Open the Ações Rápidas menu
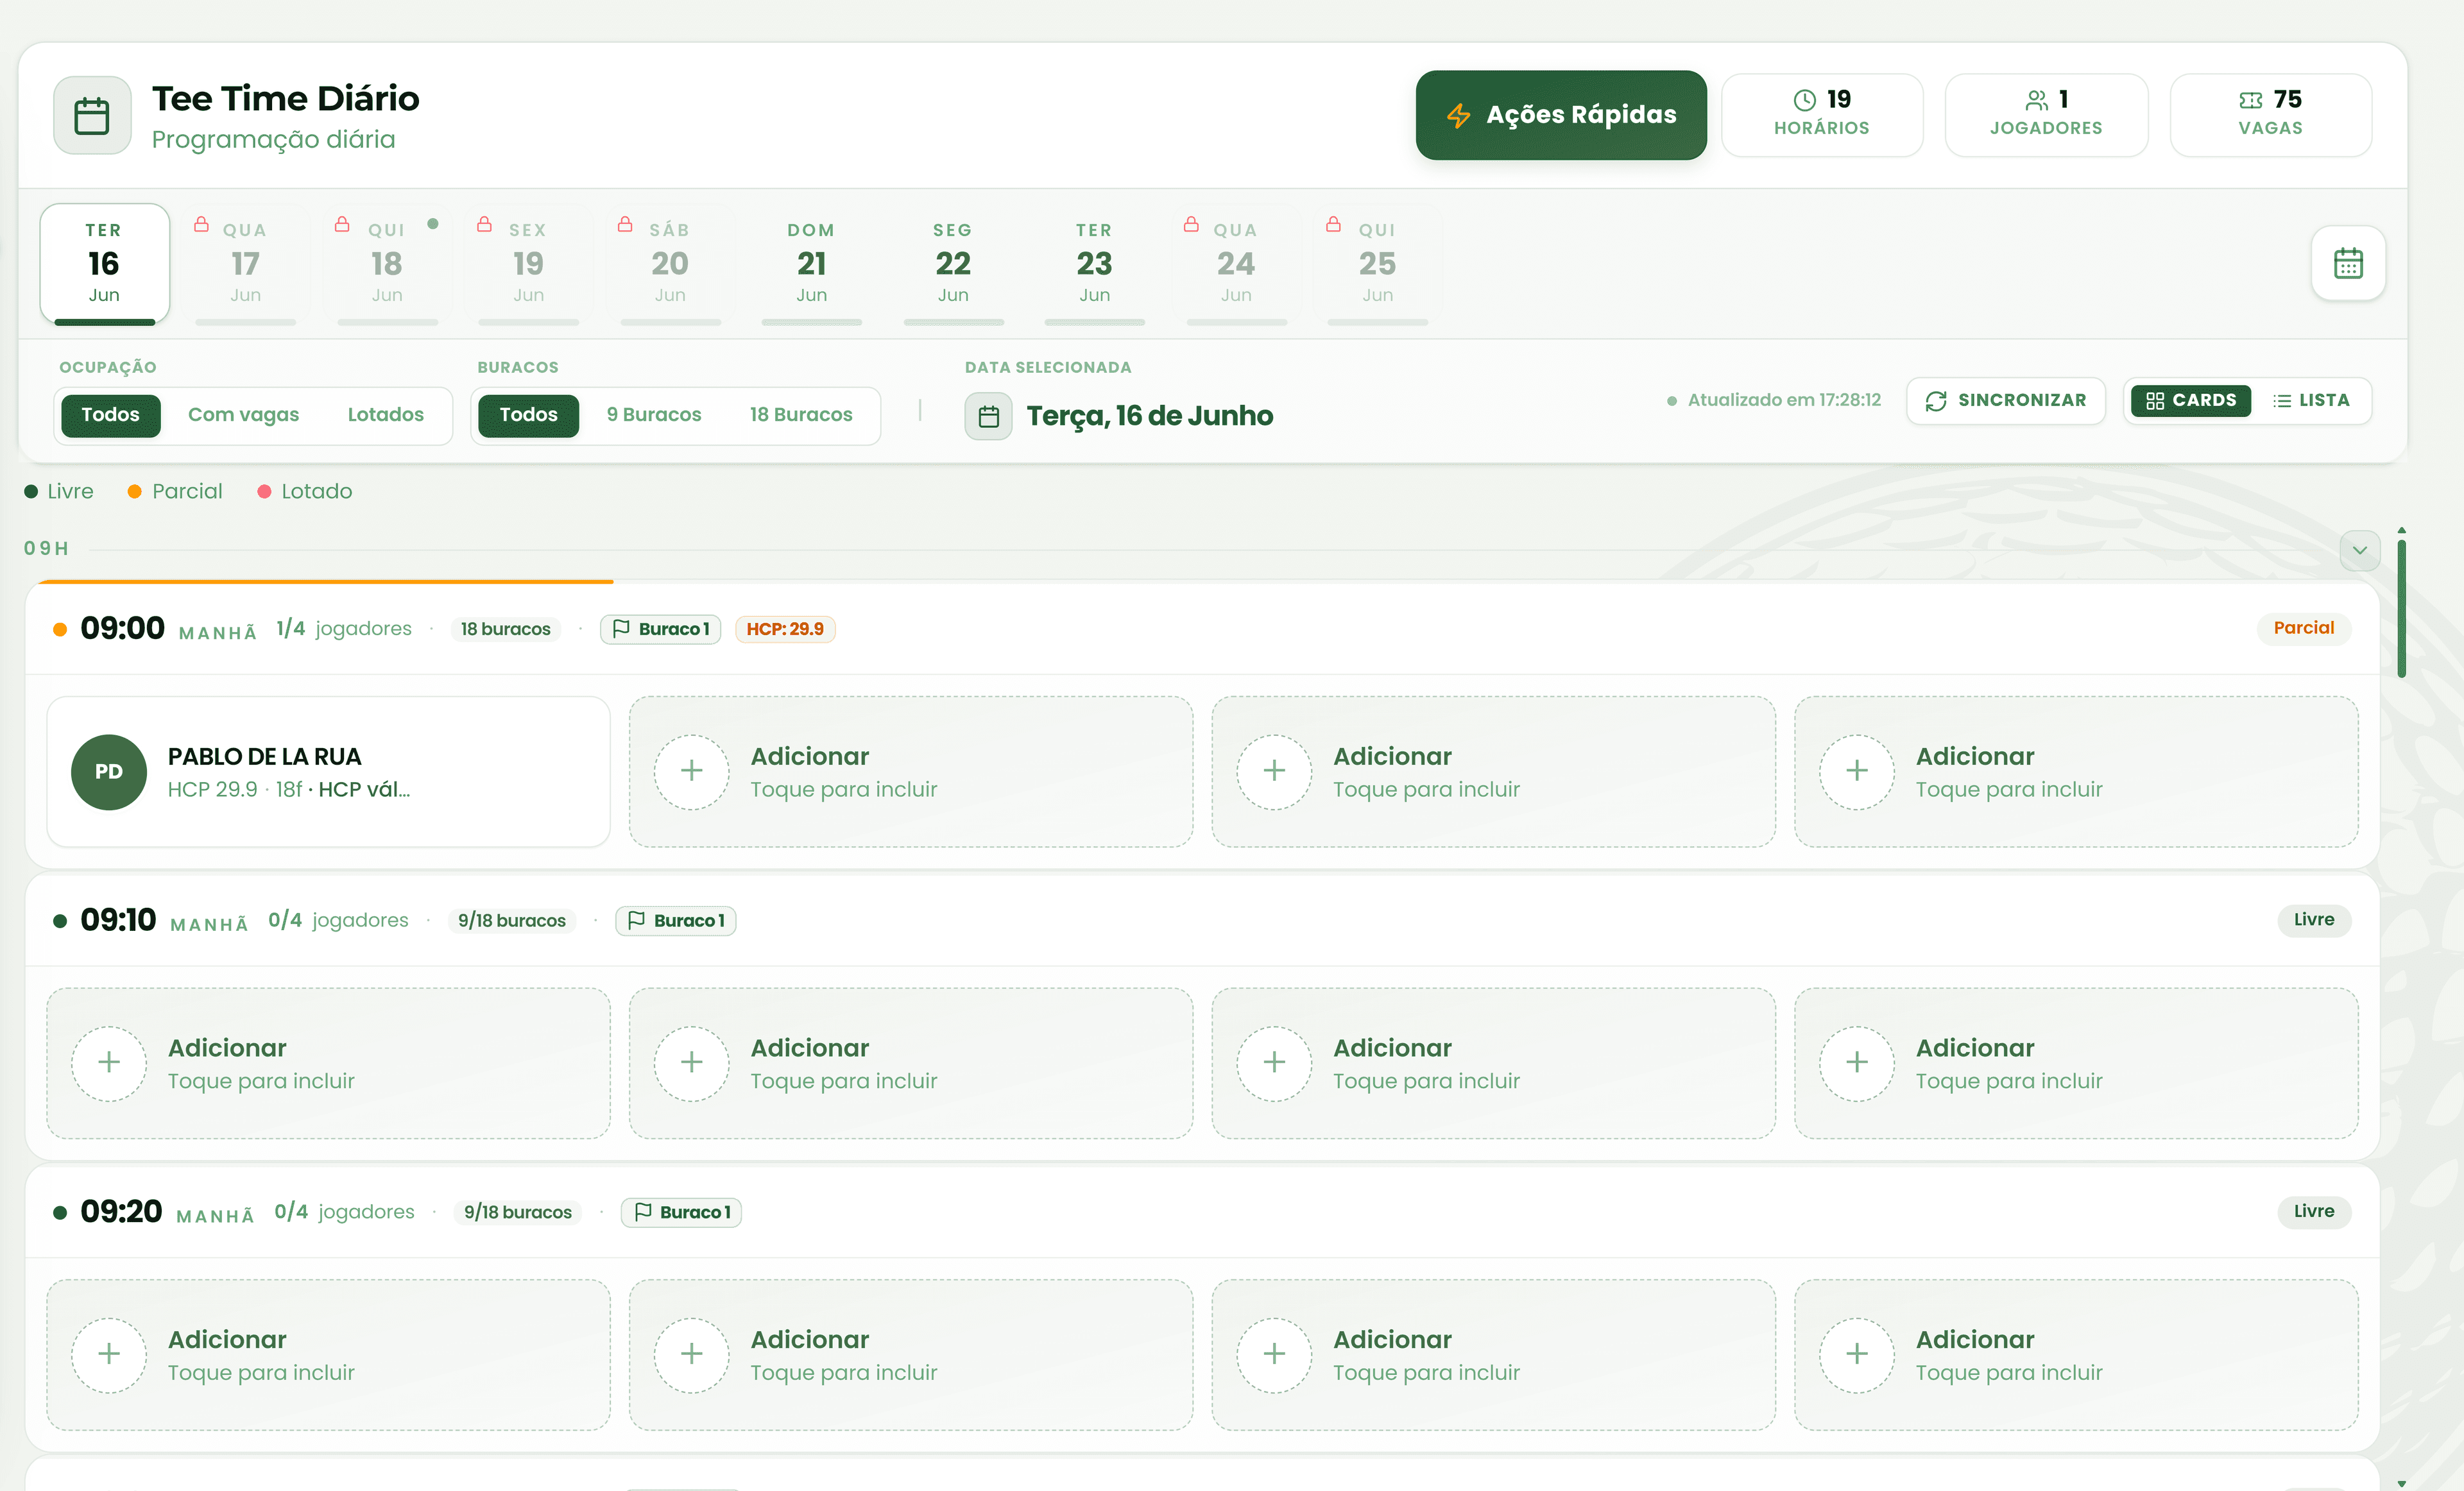Viewport: 2464px width, 1491px height. pos(1561,115)
